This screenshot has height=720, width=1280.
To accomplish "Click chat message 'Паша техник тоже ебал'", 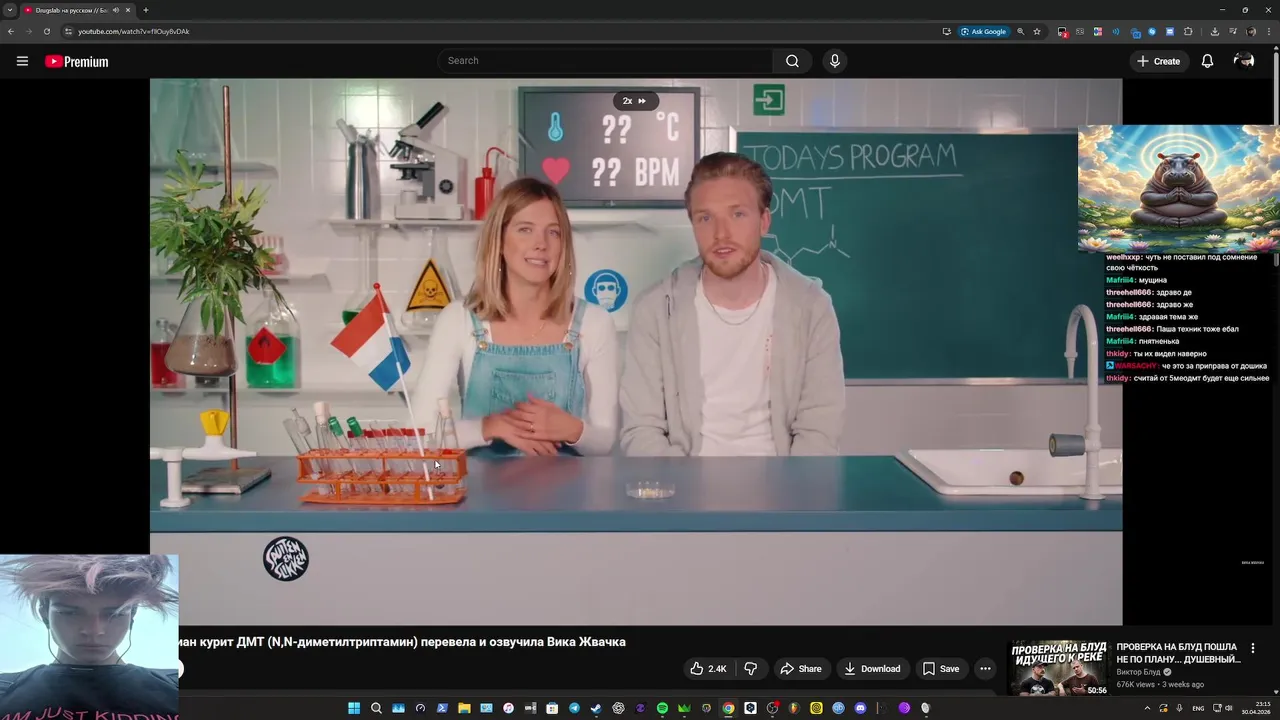I will pyautogui.click(x=1172, y=329).
